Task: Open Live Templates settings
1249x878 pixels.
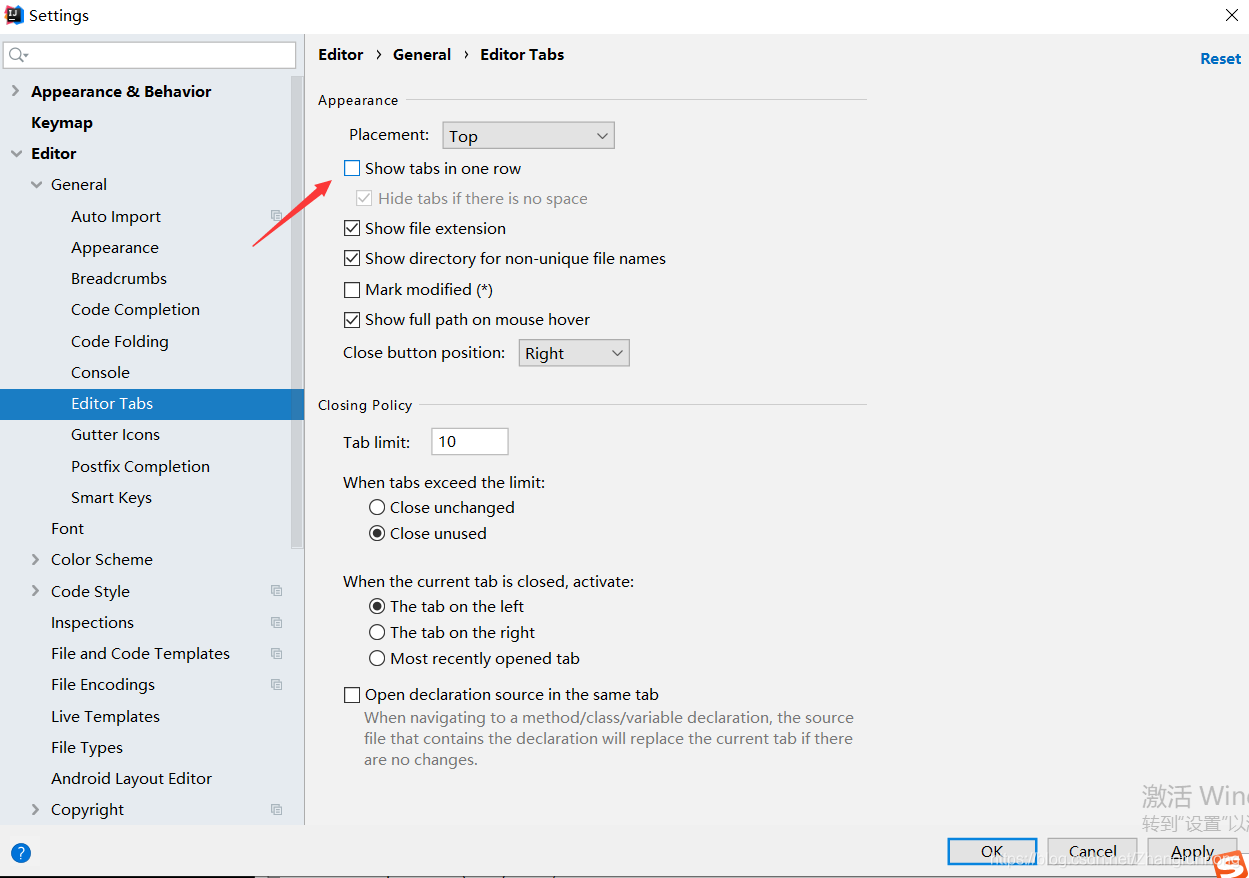Action: click(106, 716)
